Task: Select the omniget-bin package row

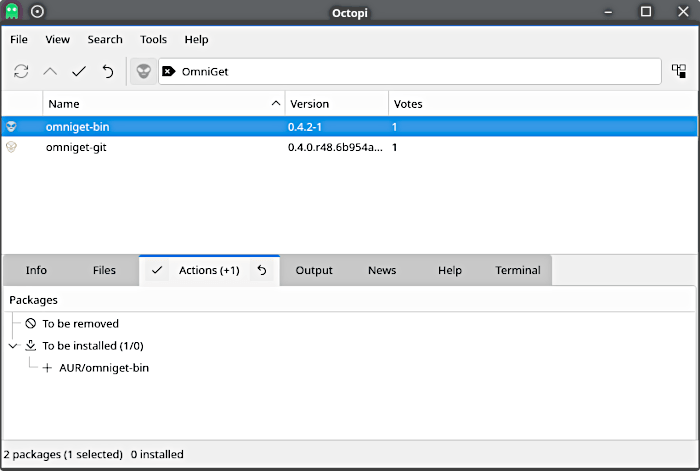Action: (349, 127)
